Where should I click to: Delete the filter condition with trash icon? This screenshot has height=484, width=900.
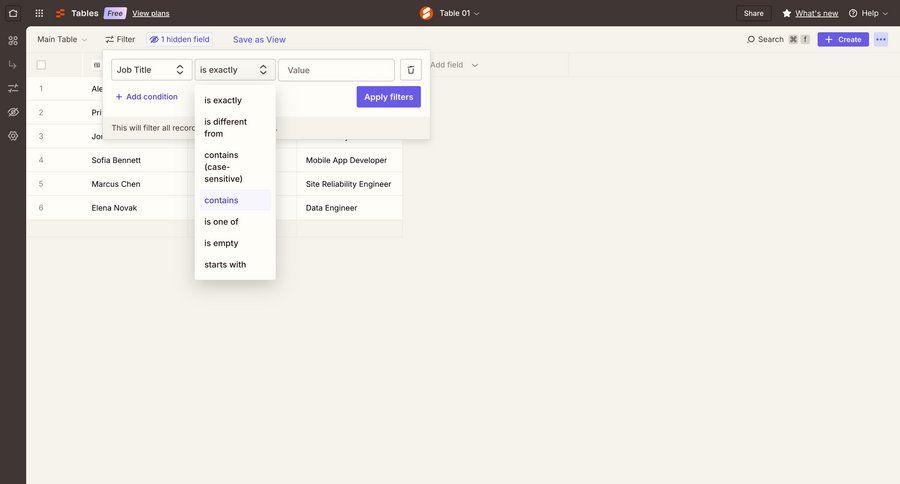tap(411, 70)
